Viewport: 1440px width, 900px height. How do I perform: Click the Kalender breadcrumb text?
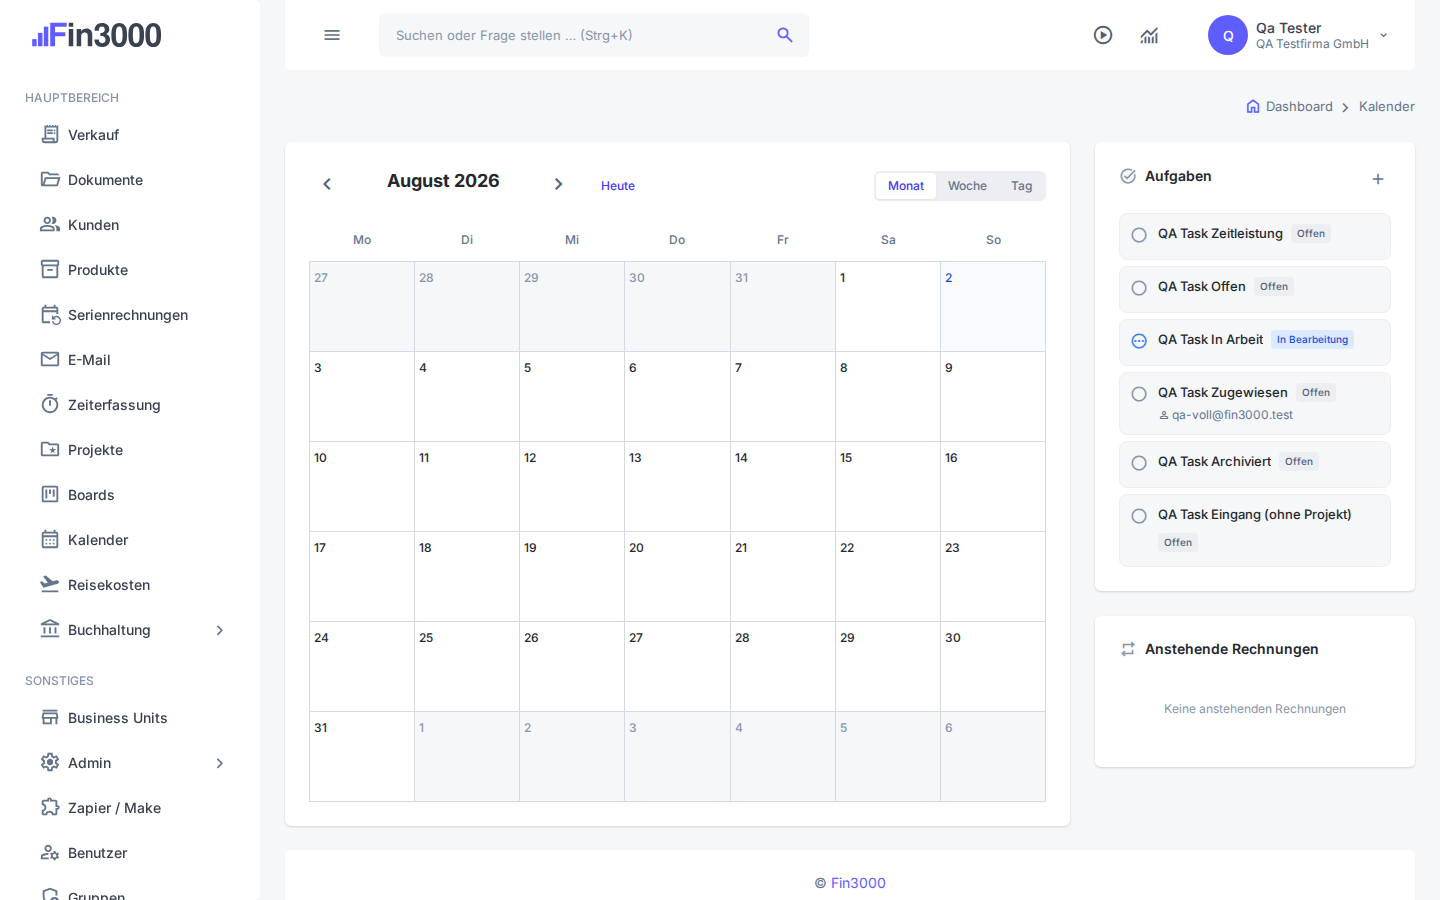click(1386, 106)
